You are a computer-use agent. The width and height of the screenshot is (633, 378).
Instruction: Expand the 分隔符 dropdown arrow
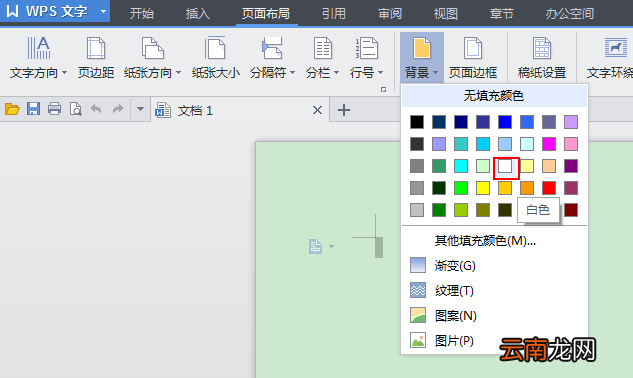292,73
